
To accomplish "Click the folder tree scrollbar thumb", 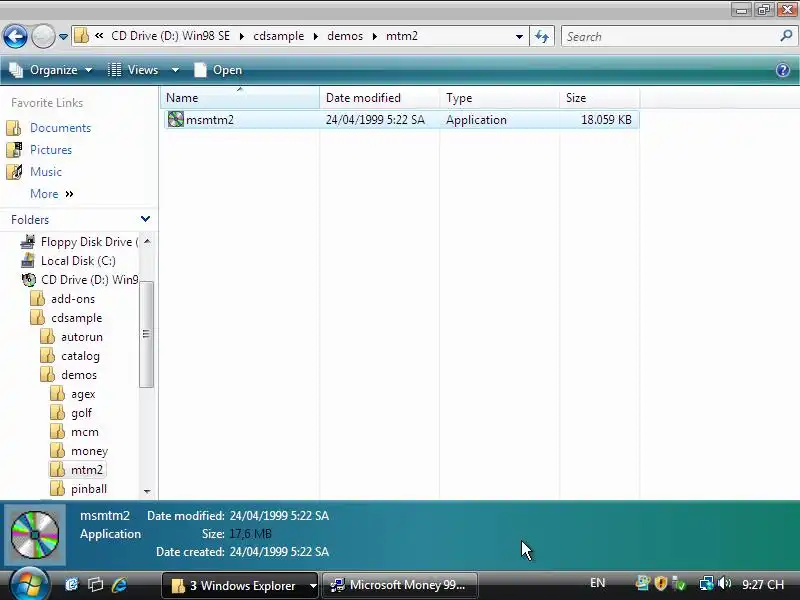I will point(146,334).
